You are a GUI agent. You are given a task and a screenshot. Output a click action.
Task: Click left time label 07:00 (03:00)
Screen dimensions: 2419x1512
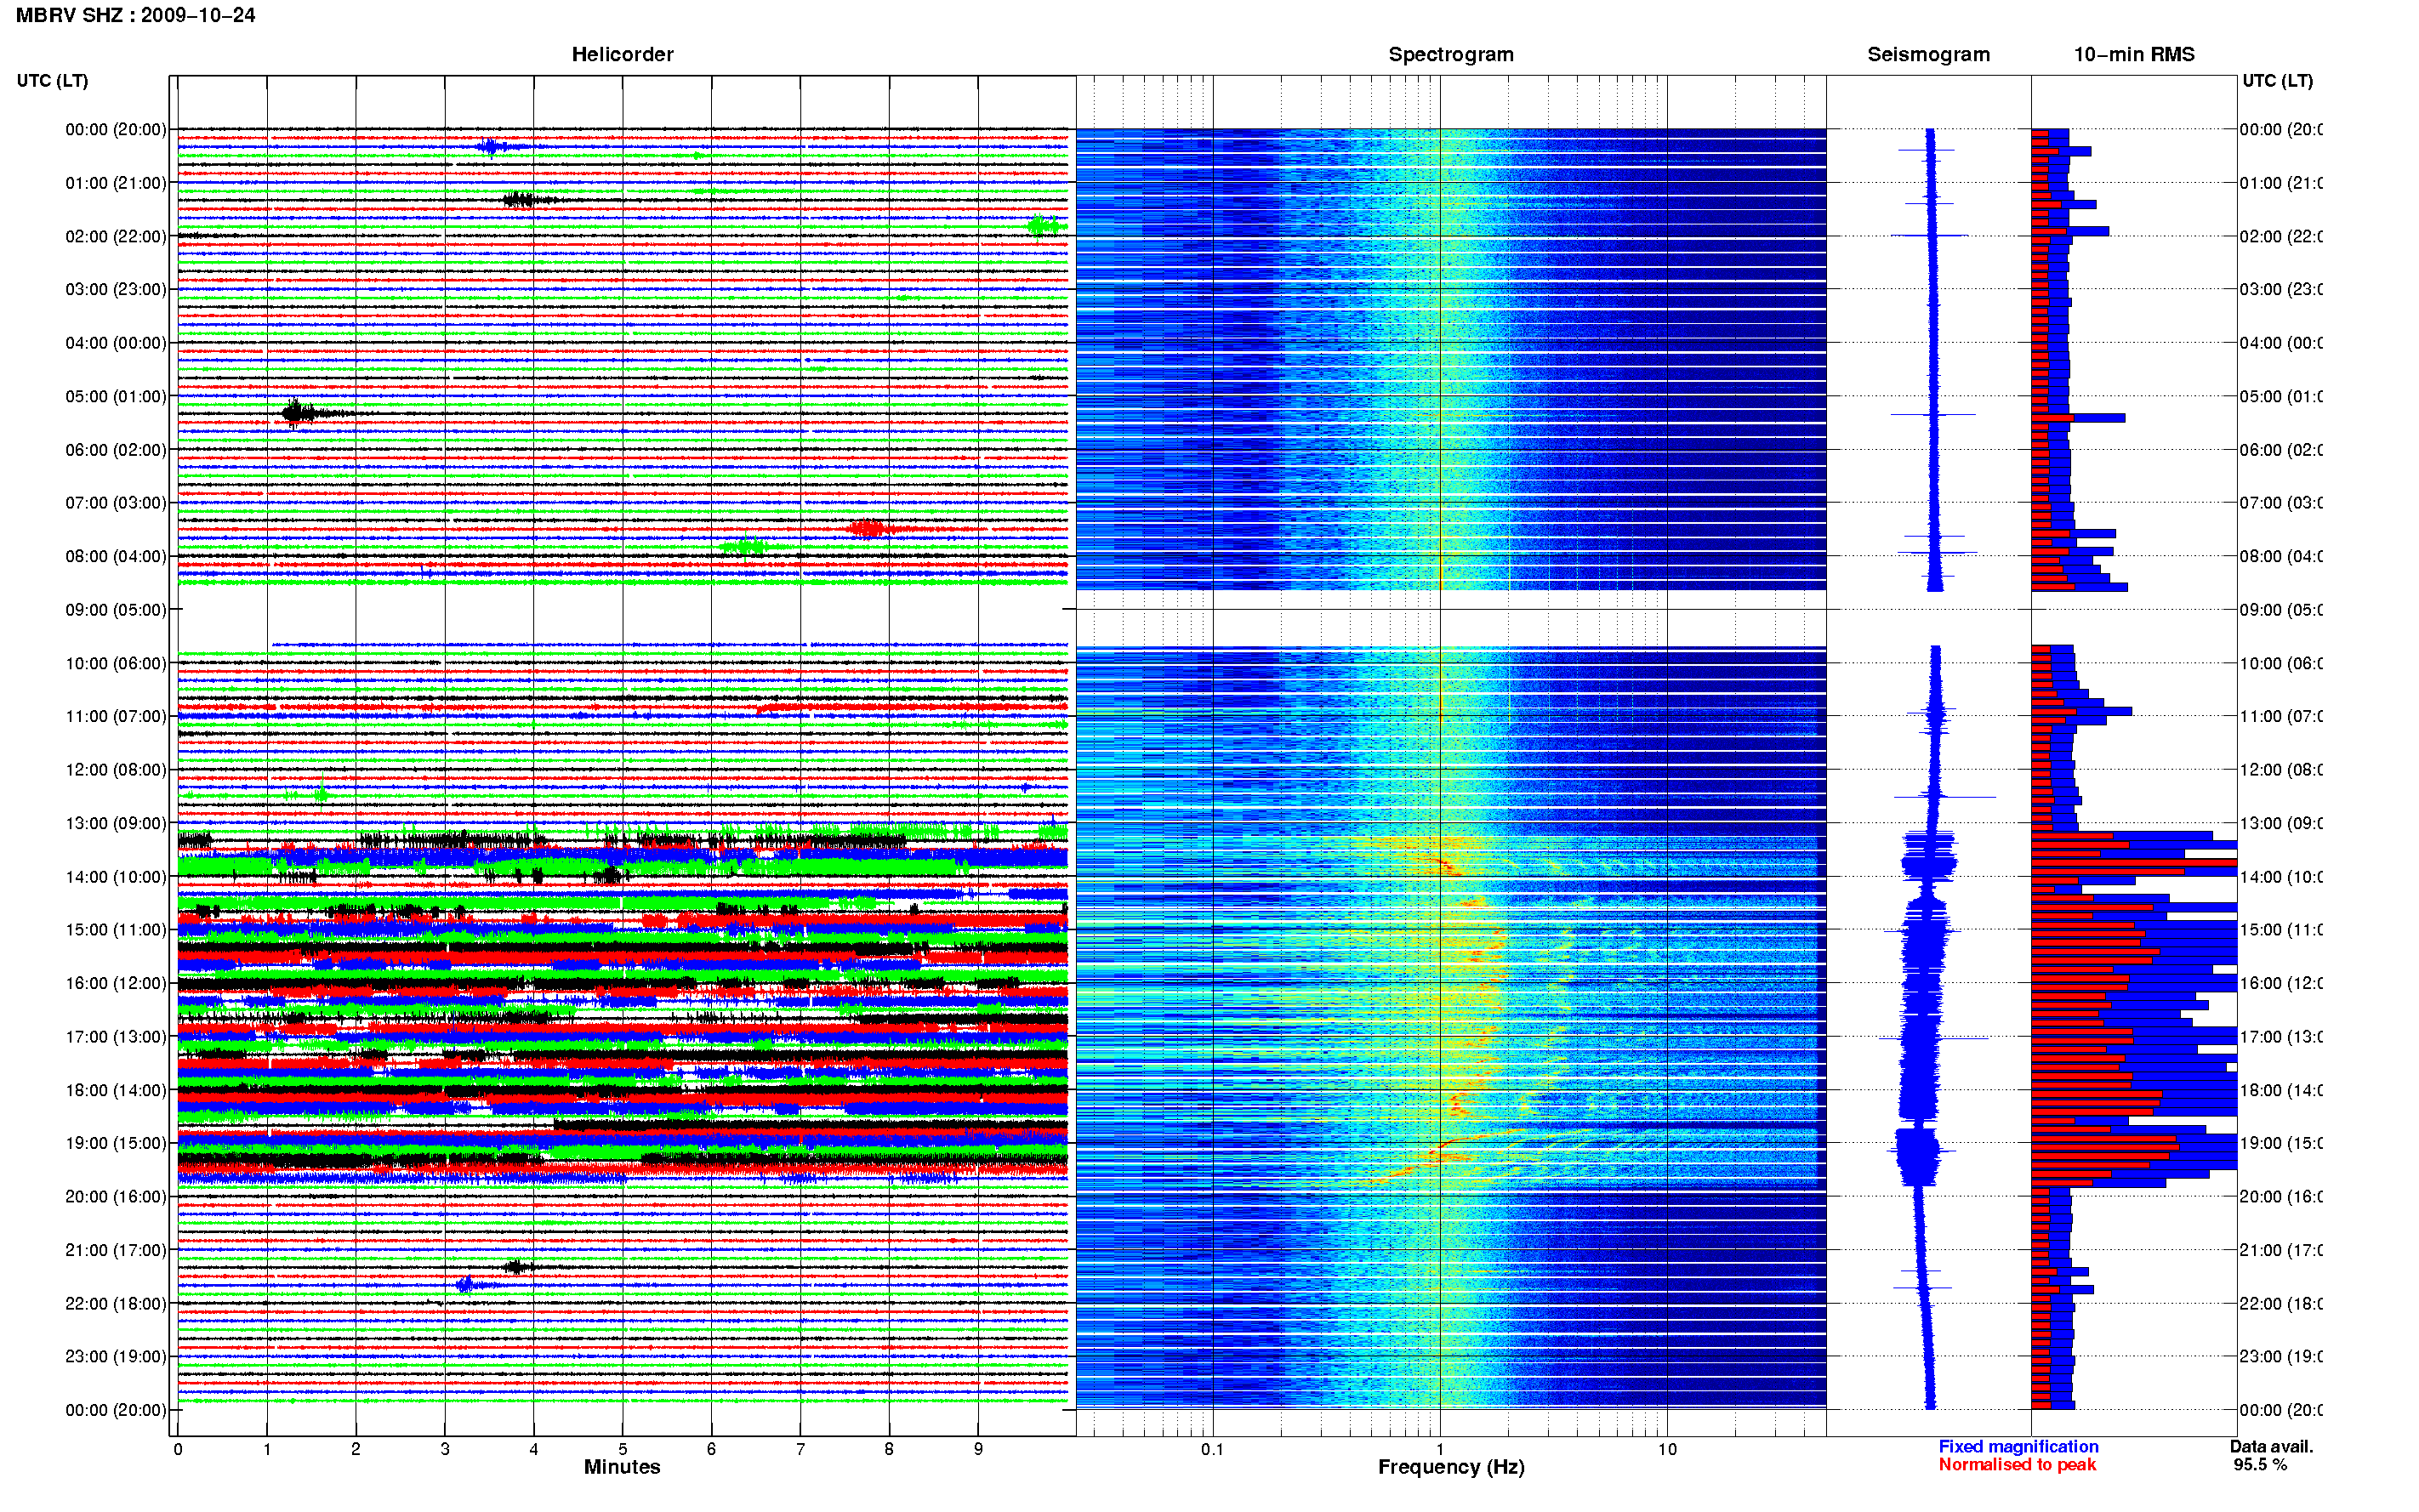116,502
